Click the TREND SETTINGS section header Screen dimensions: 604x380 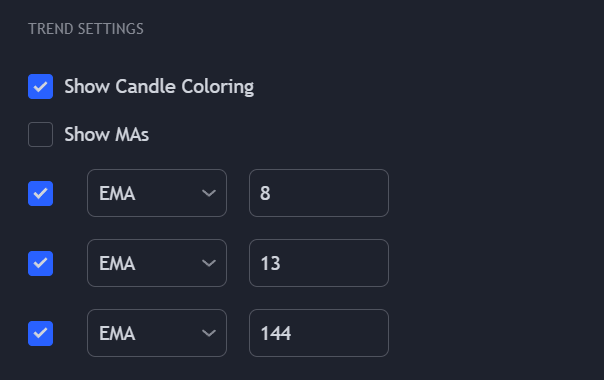(86, 29)
